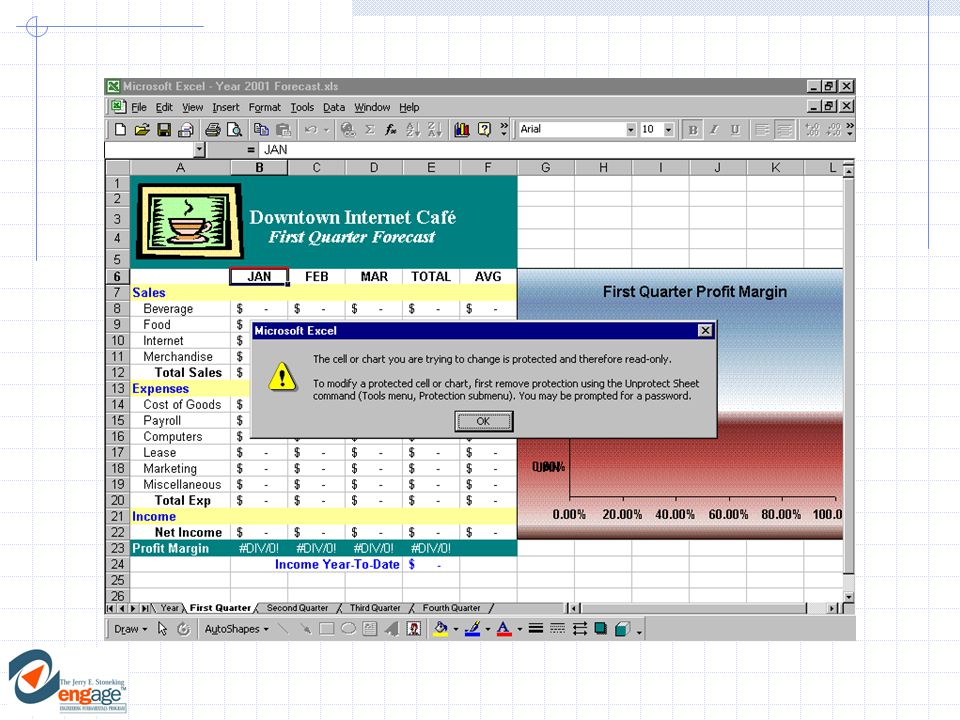Click the Decrease Decimal icon
960x720 pixels.
833,129
